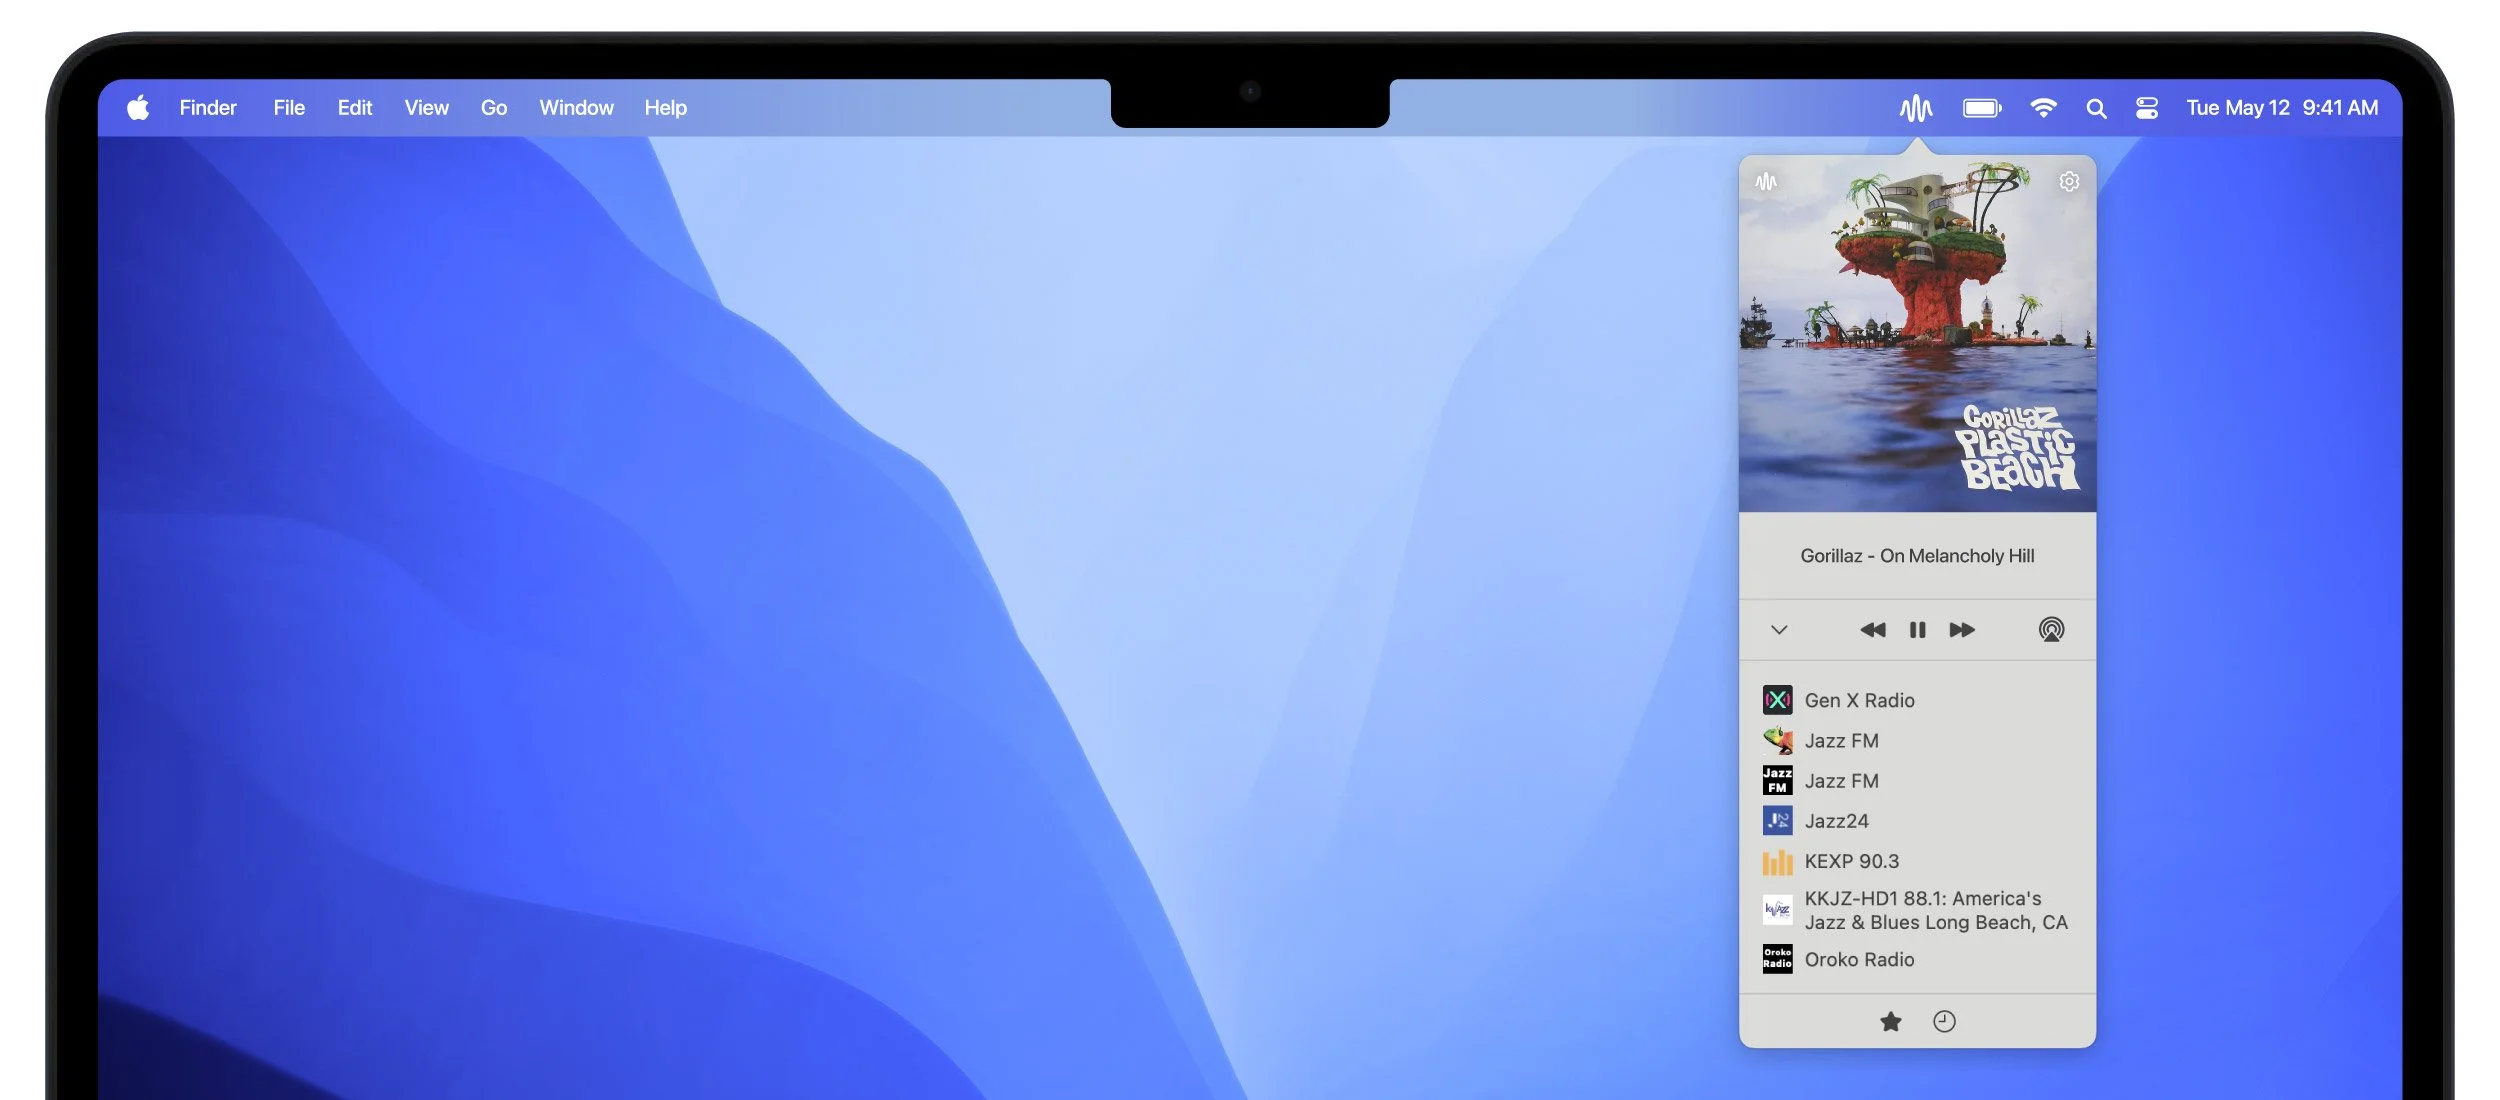Click the Wi-Fi status icon
The image size is (2500, 1100).
tap(2044, 107)
